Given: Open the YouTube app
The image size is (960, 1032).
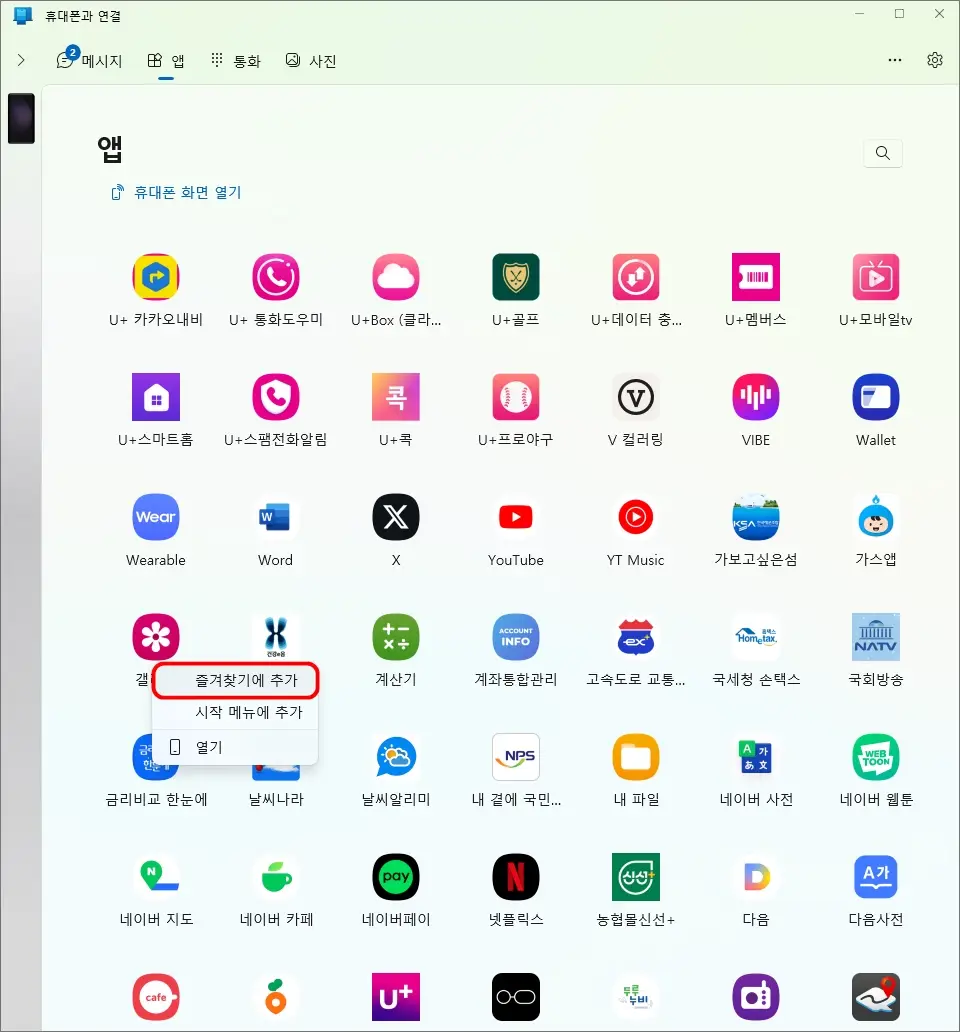Looking at the screenshot, I should (x=515, y=517).
